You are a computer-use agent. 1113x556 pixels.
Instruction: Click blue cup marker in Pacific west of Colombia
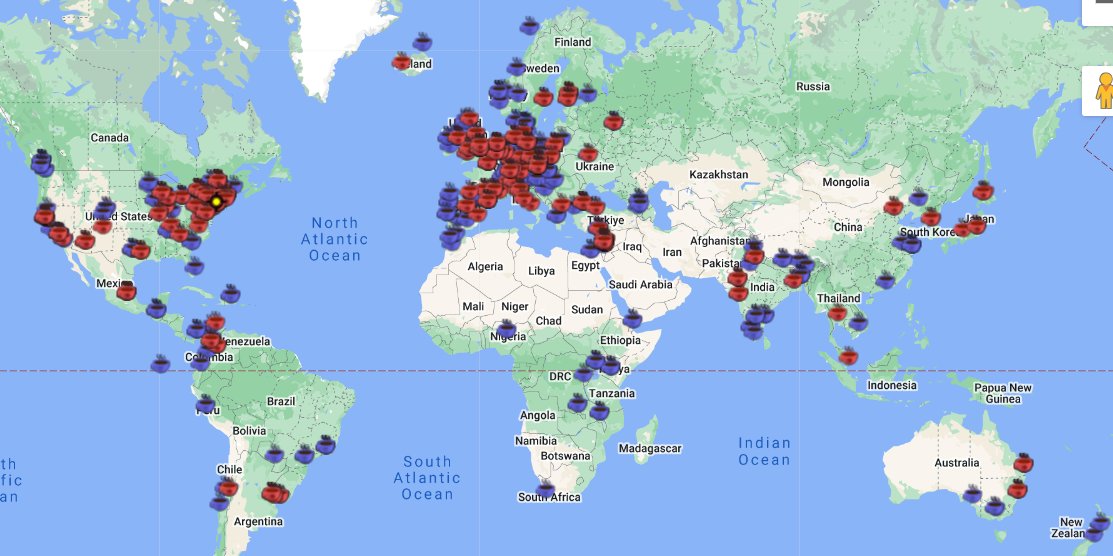pyautogui.click(x=160, y=364)
